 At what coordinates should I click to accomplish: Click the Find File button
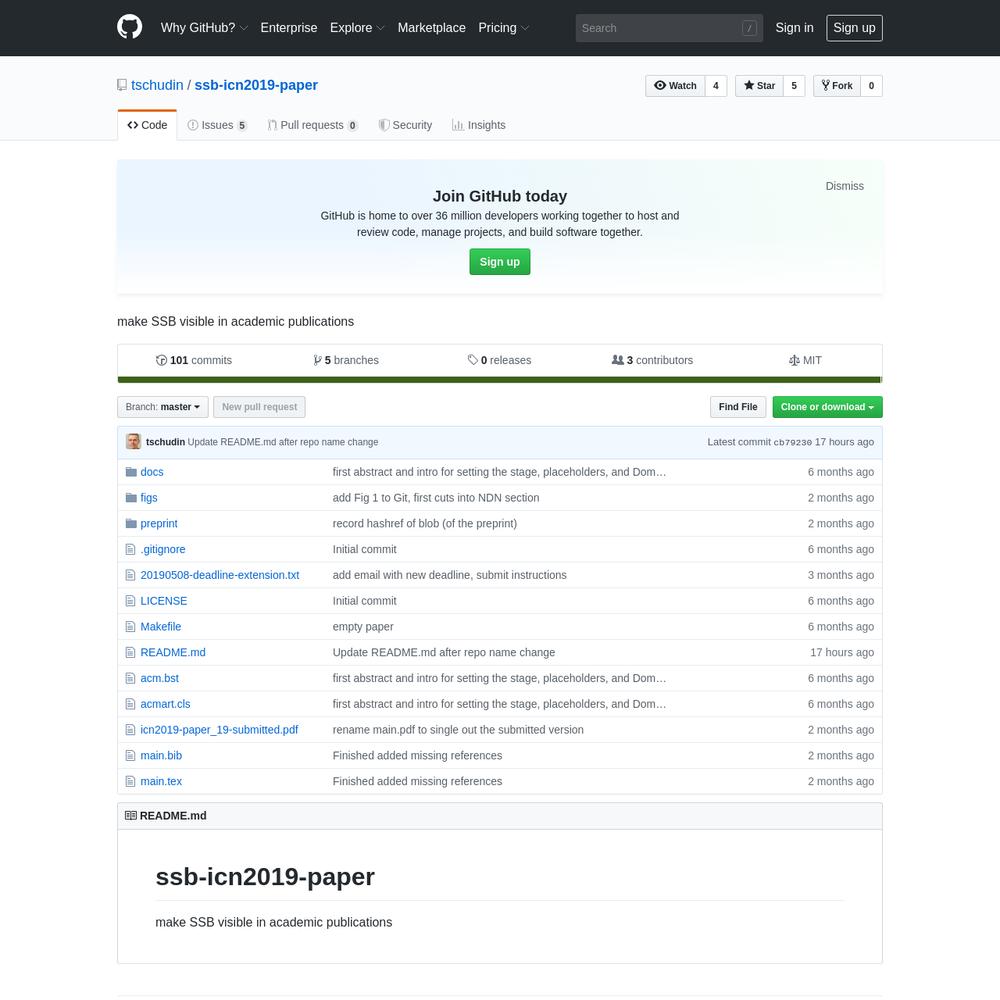coord(738,407)
